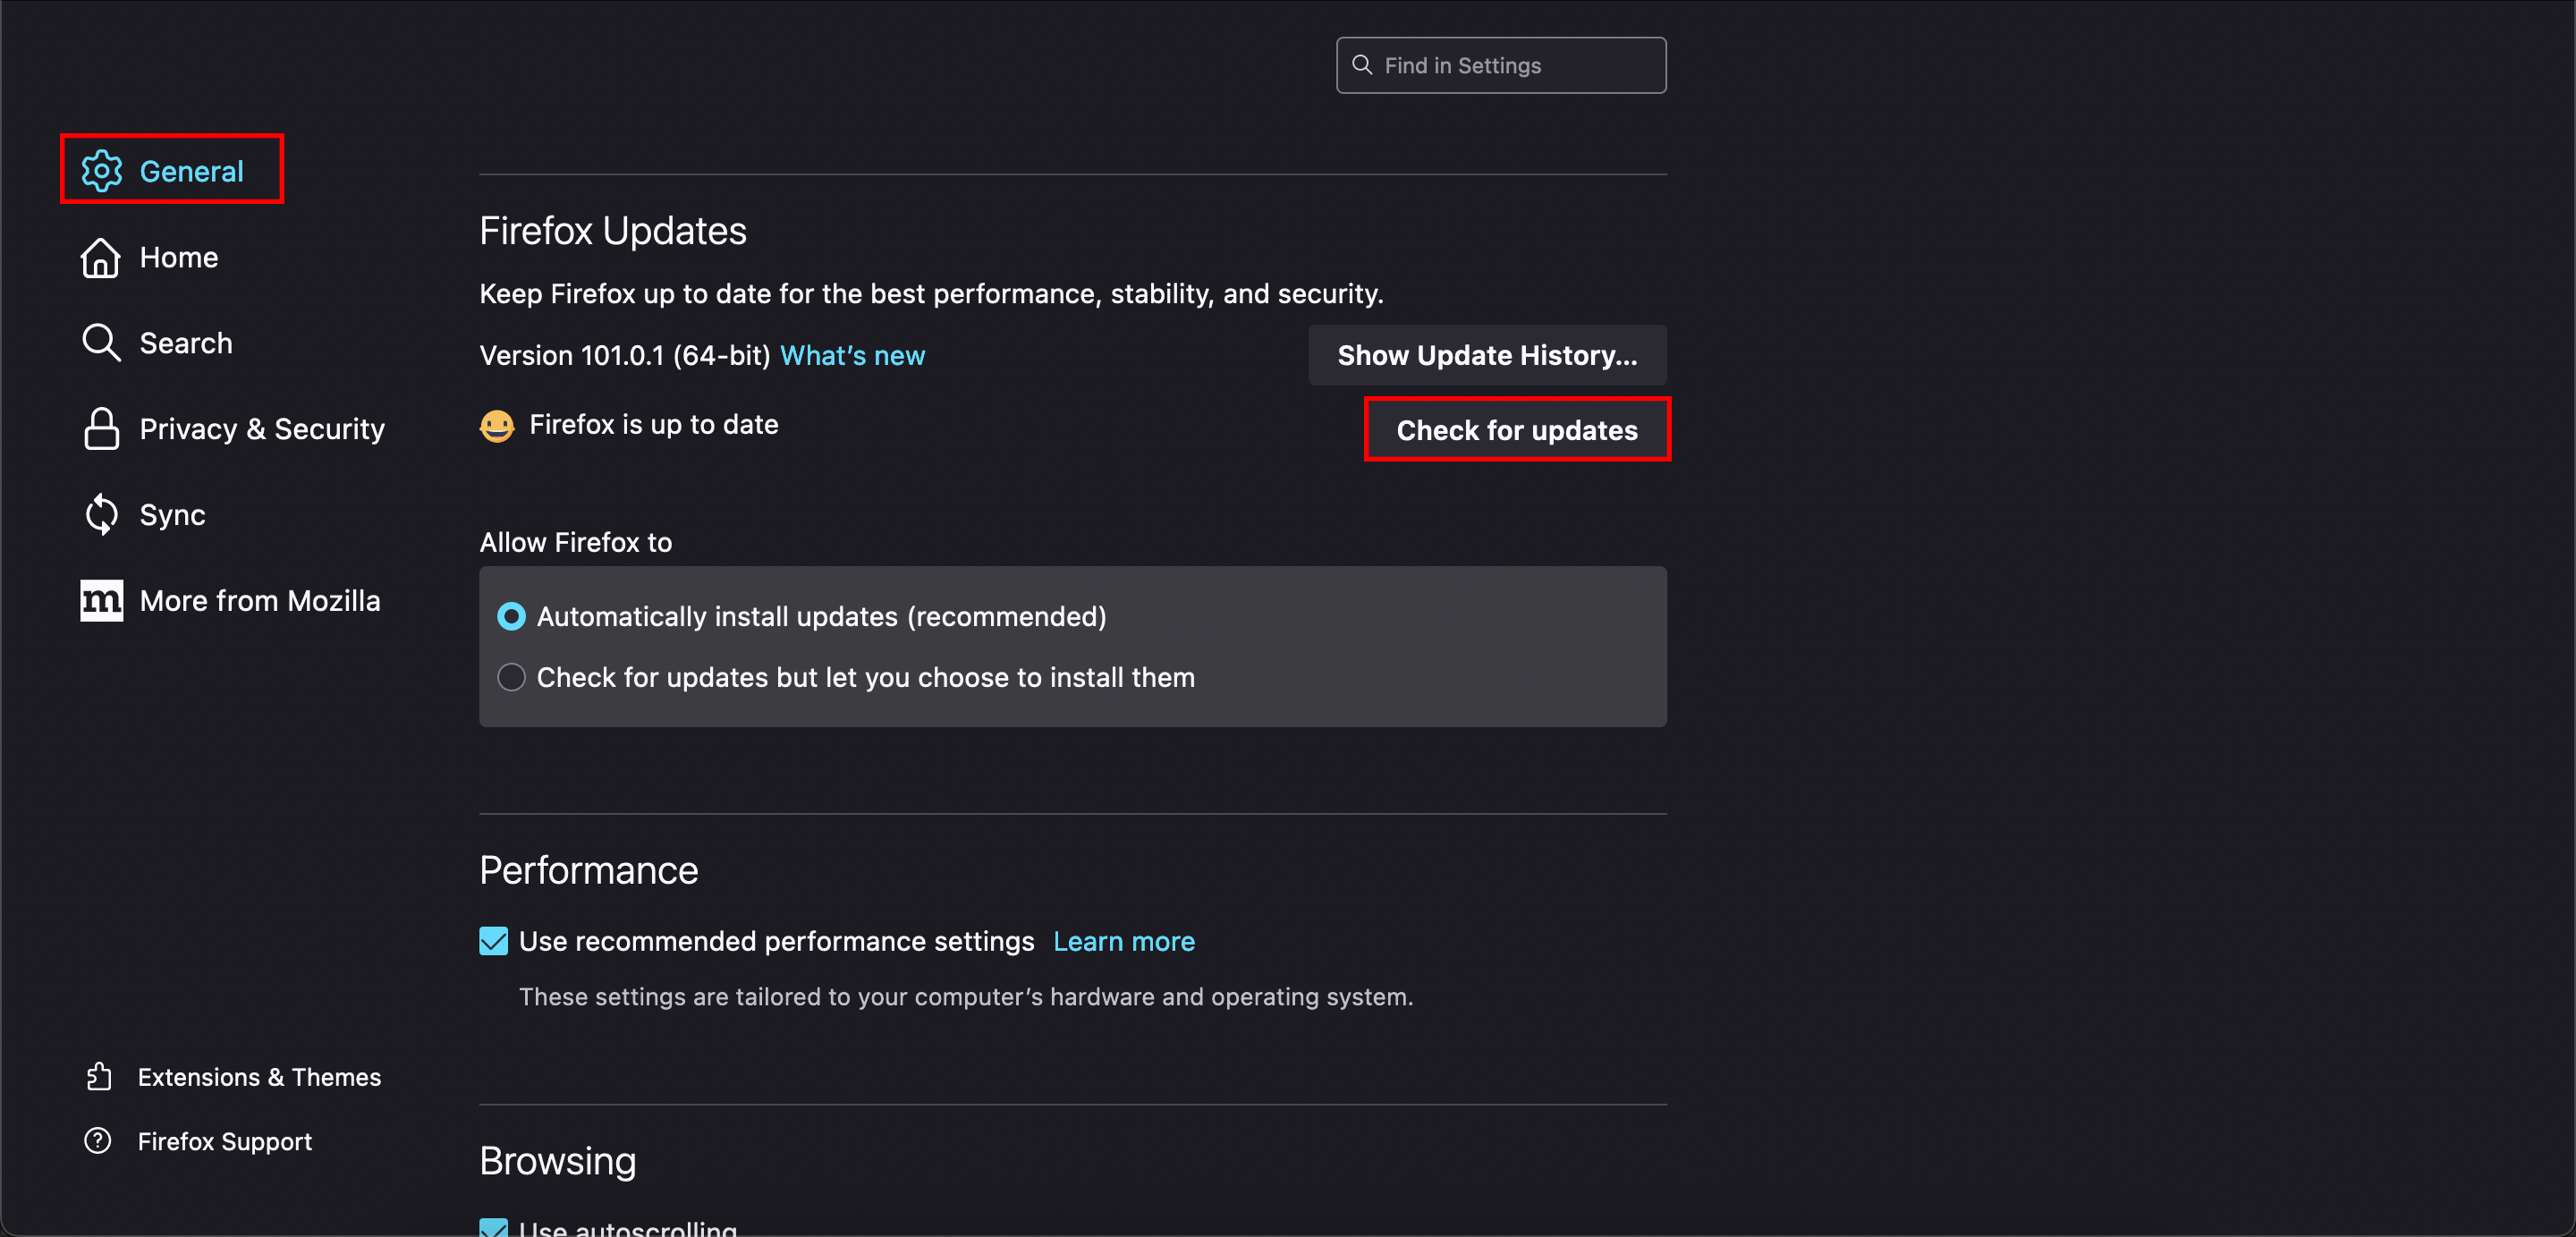Click the Search magnifier icon in sidebar
Viewport: 2576px width, 1237px height.
pyautogui.click(x=101, y=342)
